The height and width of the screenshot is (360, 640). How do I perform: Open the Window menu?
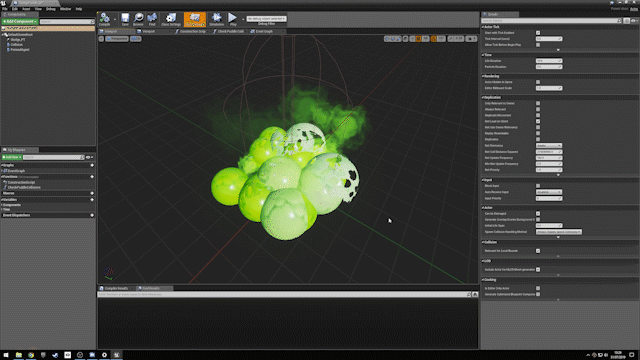(65, 9)
